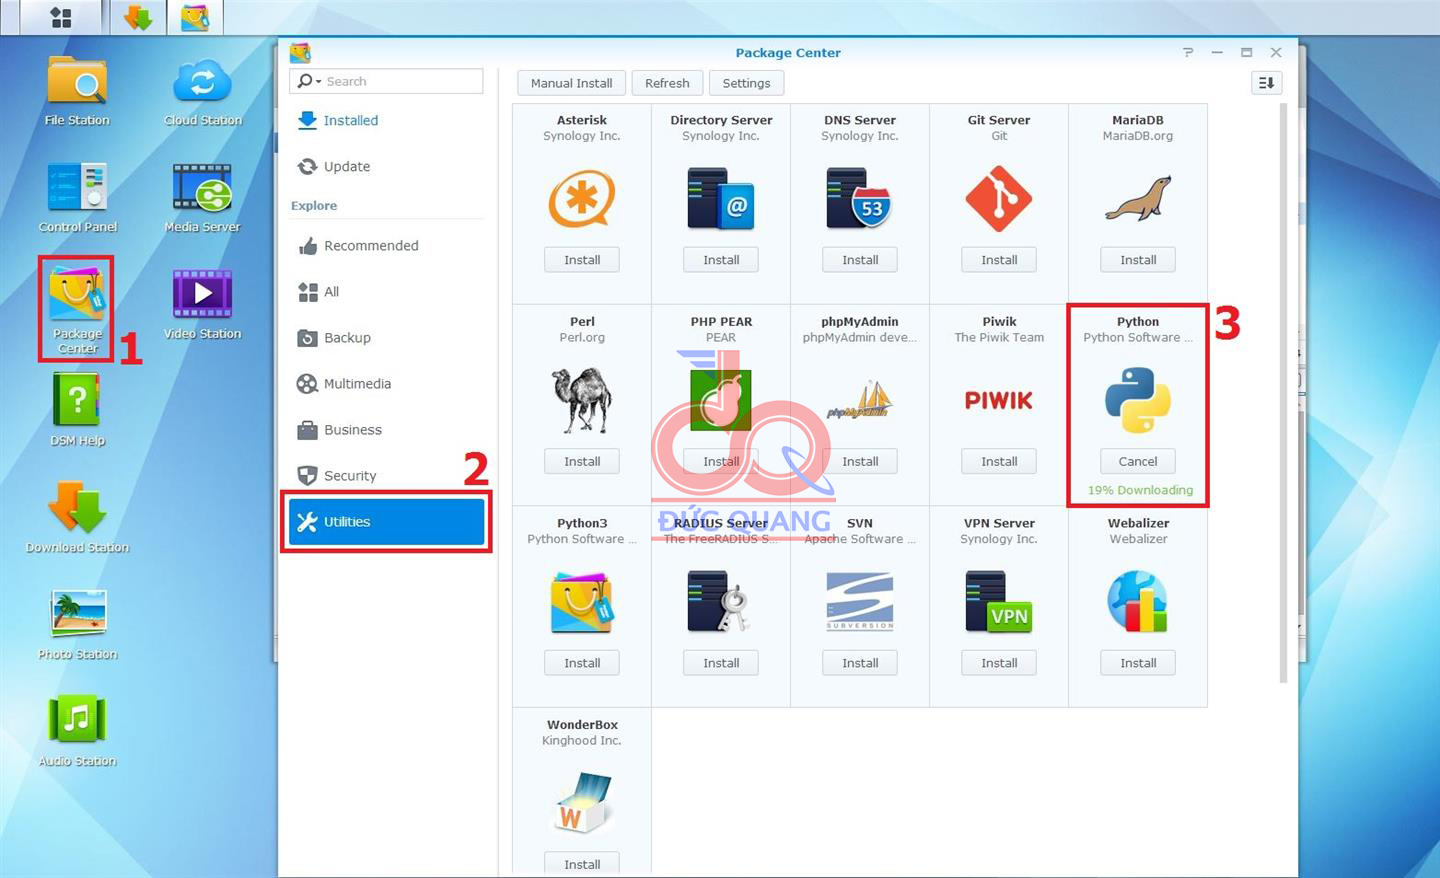1440x878 pixels.
Task: Click the Git Server package icon
Action: tap(999, 198)
